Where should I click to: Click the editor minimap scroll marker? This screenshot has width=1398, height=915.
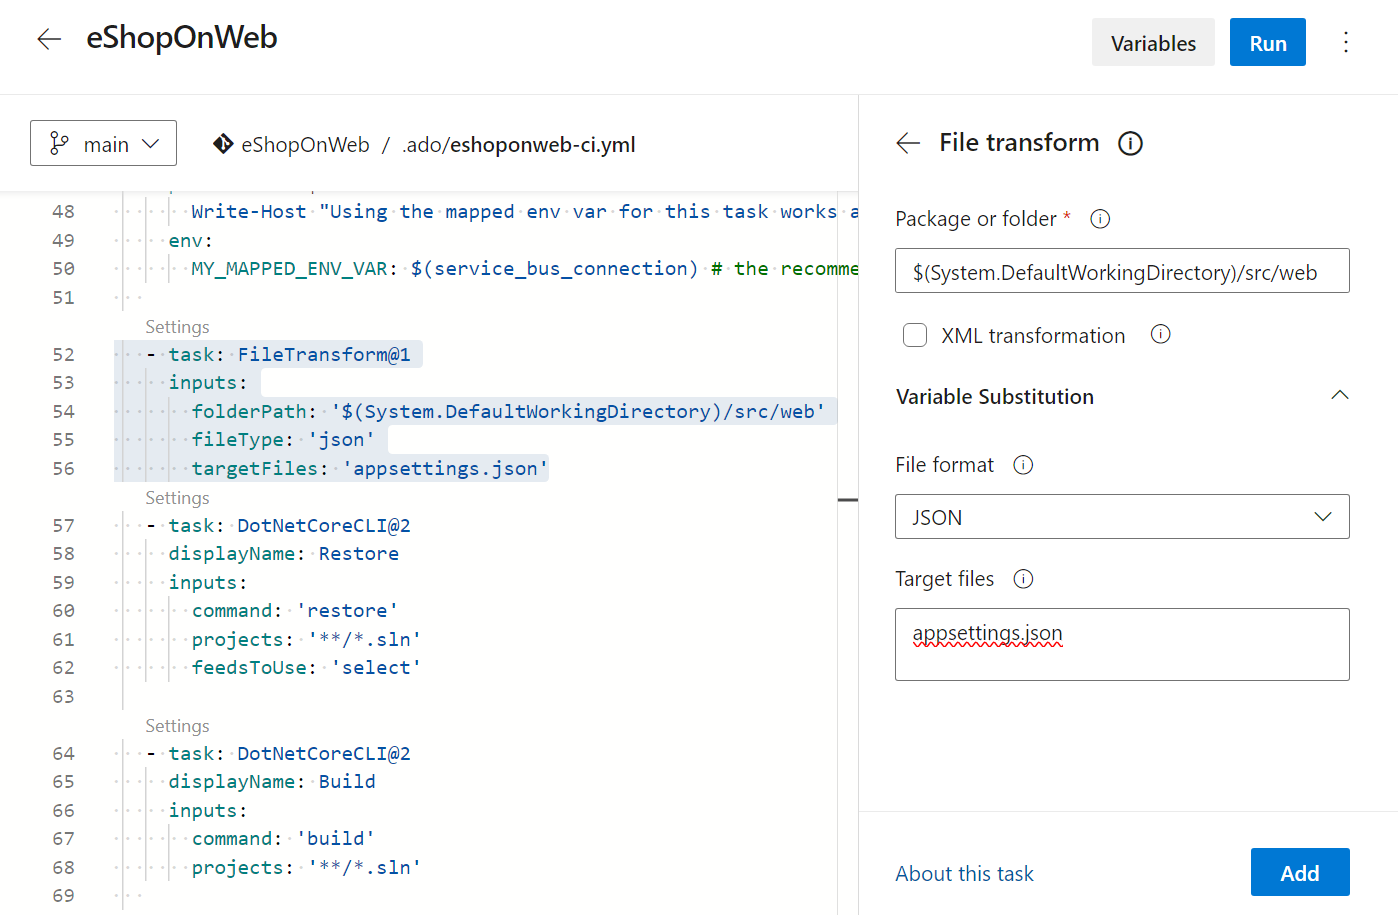848,499
